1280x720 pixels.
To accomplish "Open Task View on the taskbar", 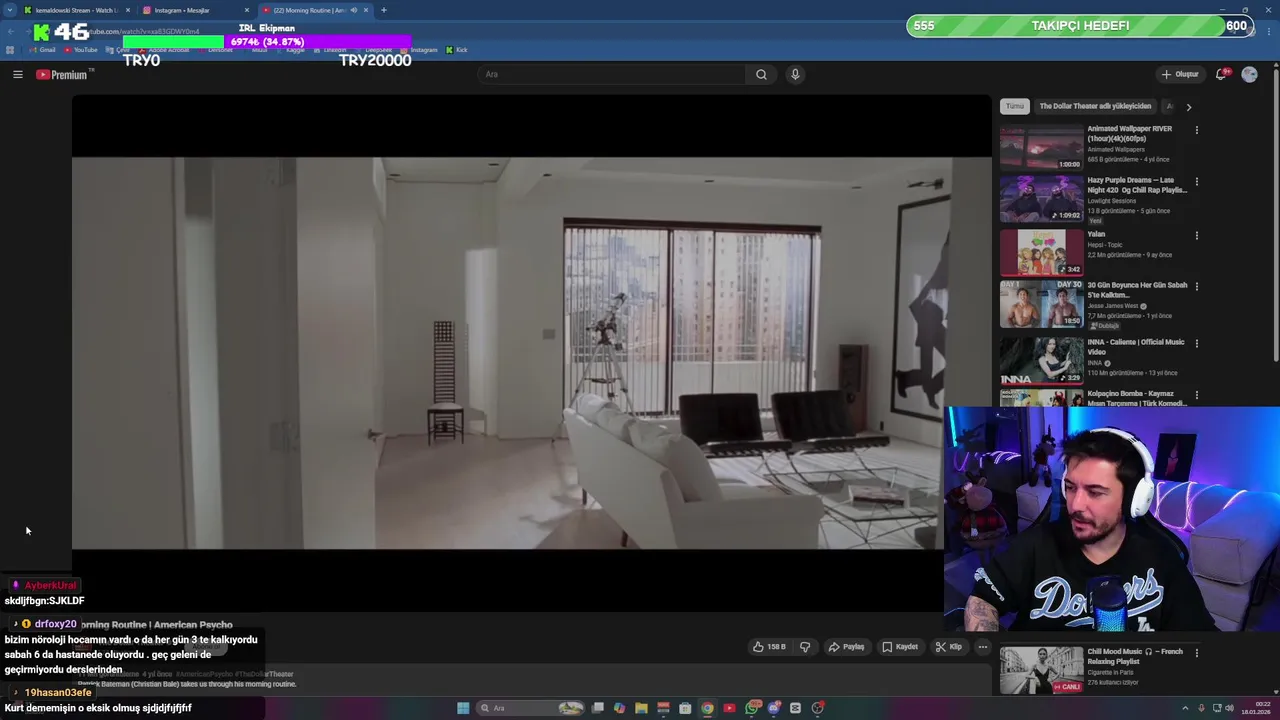I will pos(597,708).
